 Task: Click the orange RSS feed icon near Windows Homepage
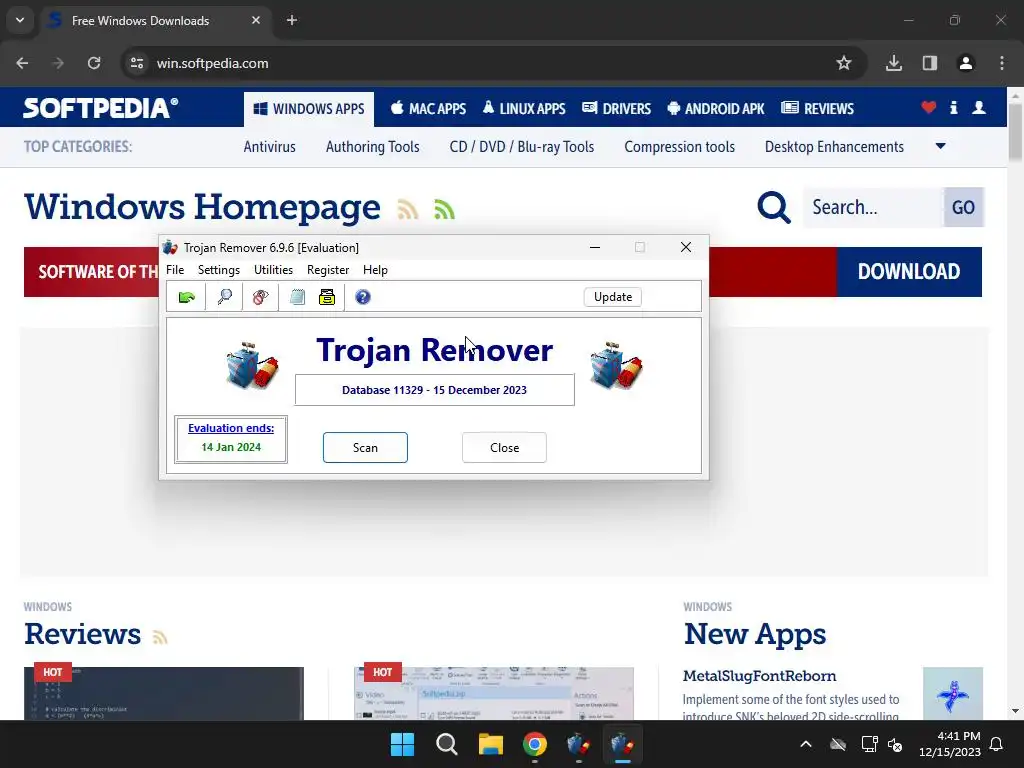(x=408, y=210)
